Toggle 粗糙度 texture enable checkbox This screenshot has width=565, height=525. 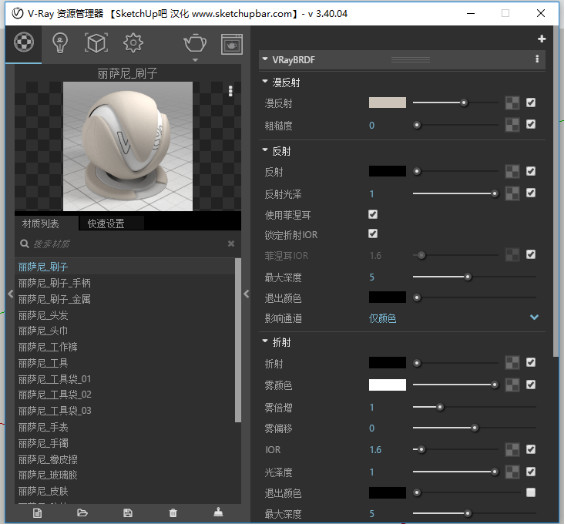[x=531, y=125]
